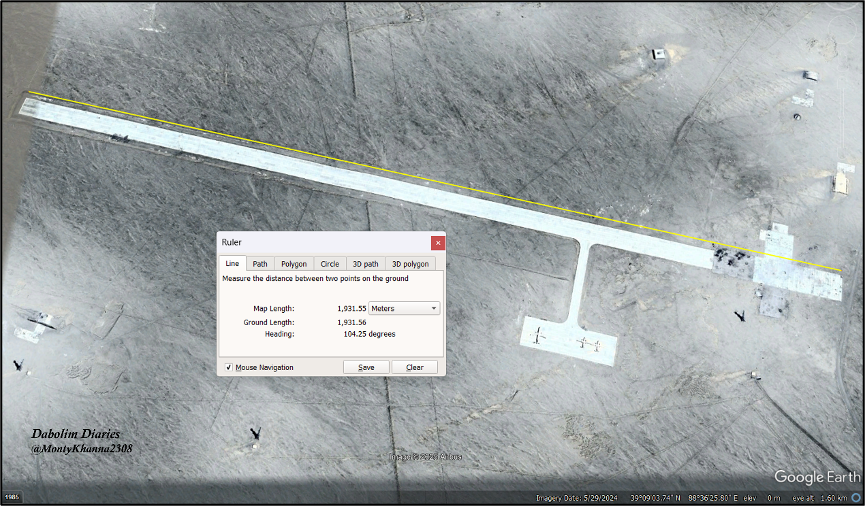This screenshot has height=506, width=866.
Task: Close the Ruler dialog
Action: click(x=437, y=243)
